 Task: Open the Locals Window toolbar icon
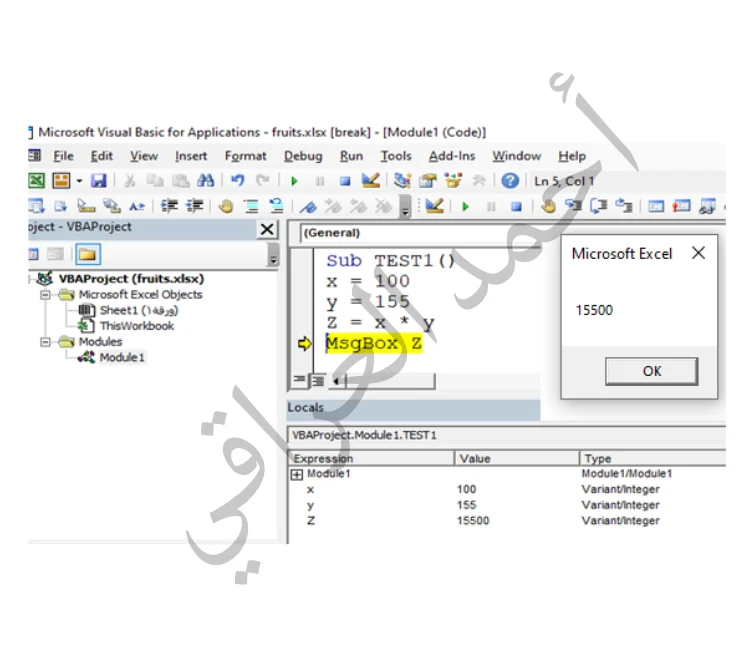click(656, 206)
